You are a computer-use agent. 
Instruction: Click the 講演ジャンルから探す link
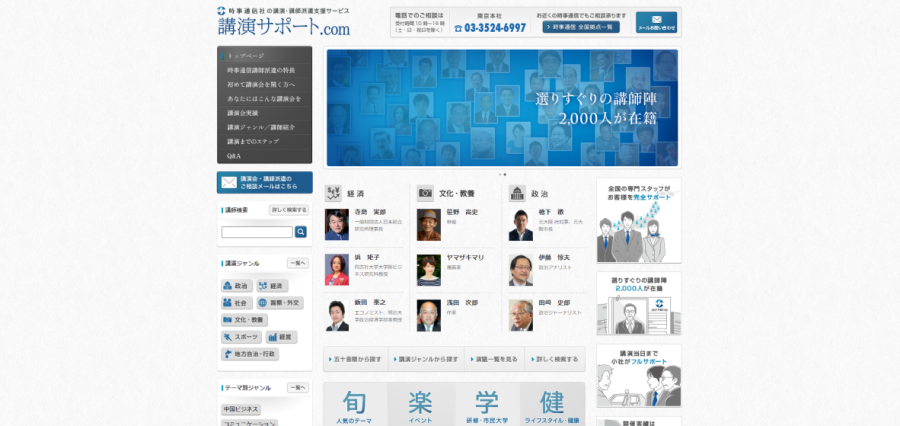point(426,359)
